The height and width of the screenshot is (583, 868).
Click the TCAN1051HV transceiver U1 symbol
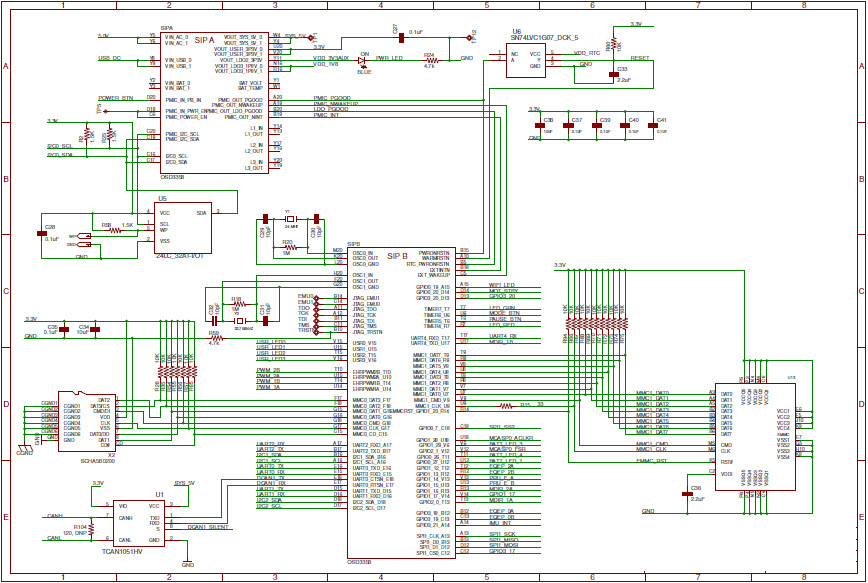(x=137, y=520)
